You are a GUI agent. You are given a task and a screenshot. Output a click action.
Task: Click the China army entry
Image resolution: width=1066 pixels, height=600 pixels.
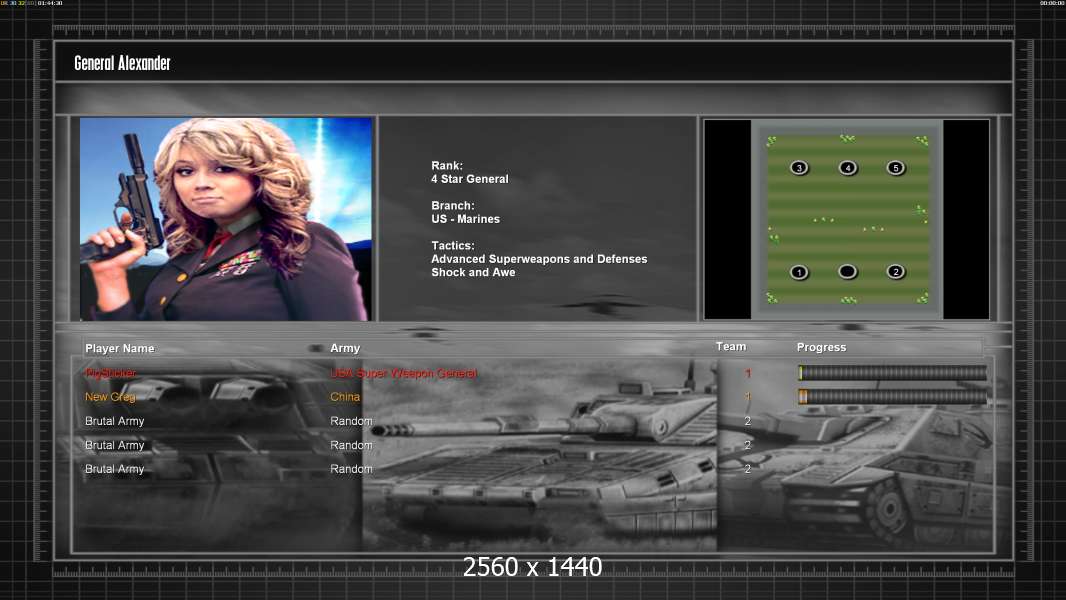coord(345,397)
